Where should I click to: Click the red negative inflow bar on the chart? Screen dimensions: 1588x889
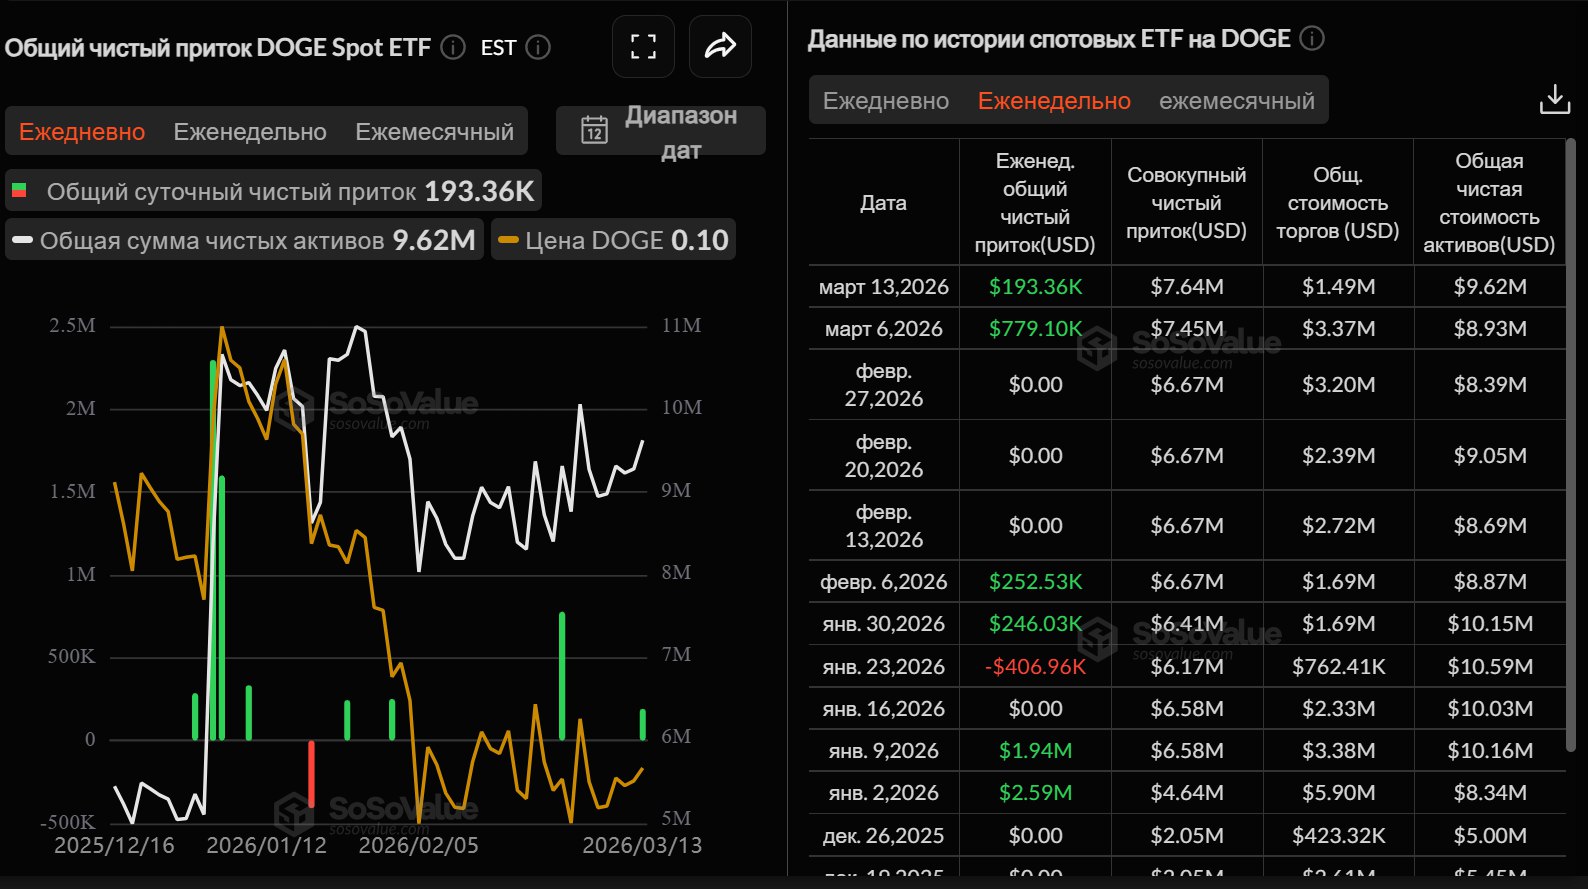tap(312, 774)
